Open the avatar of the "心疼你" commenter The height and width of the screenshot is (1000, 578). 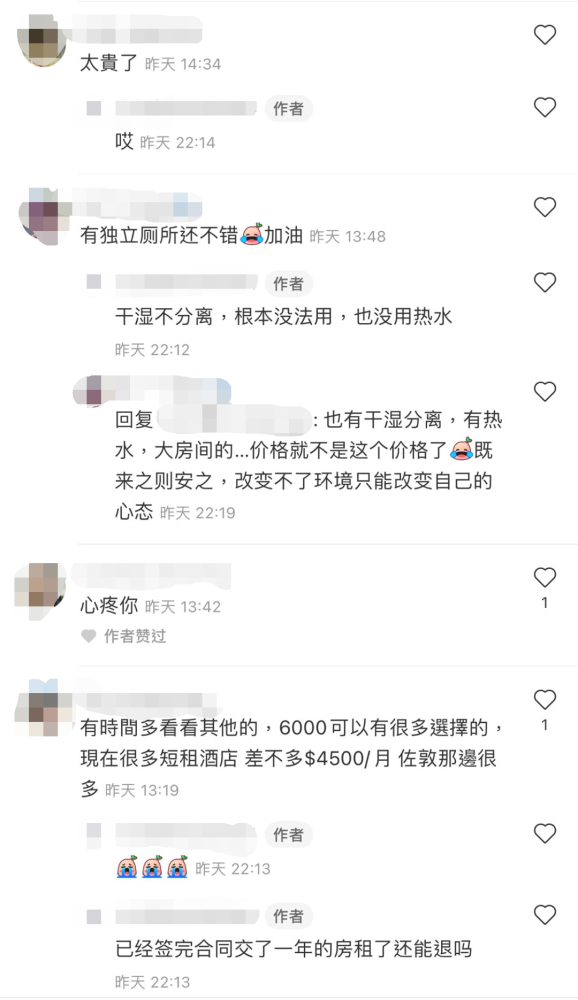point(40,591)
